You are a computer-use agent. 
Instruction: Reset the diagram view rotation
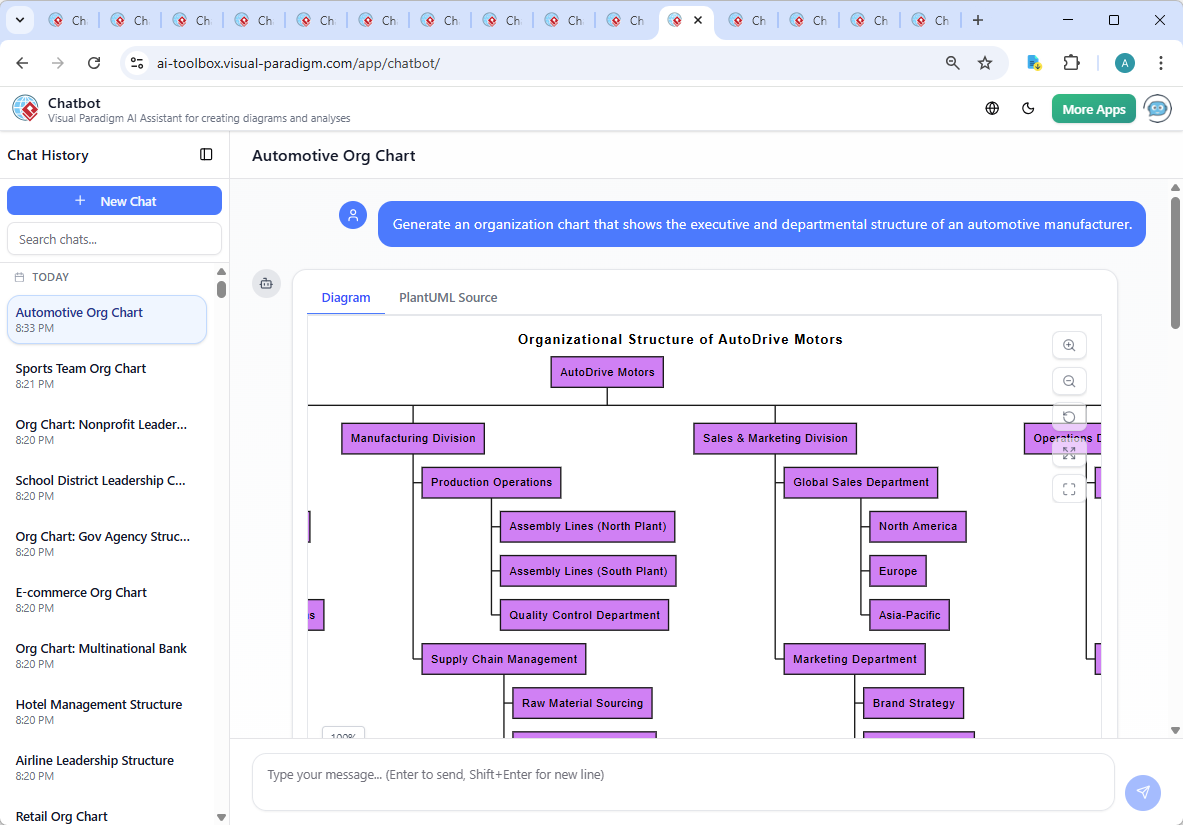[1069, 417]
